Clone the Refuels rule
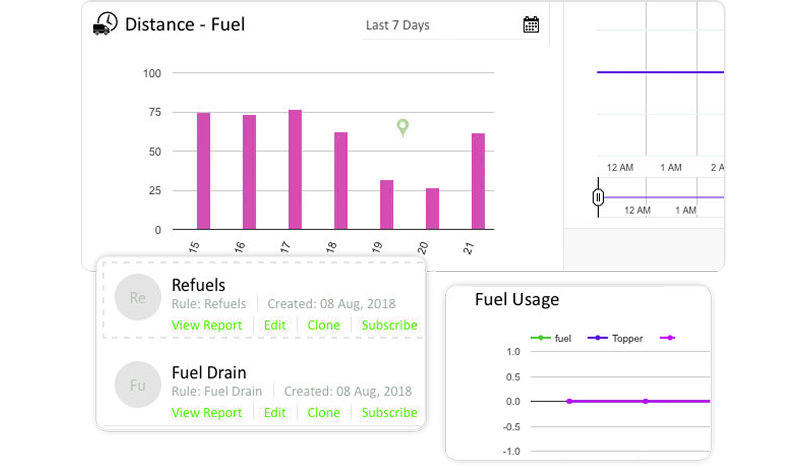Viewport: 807px width, 470px height. [x=324, y=325]
